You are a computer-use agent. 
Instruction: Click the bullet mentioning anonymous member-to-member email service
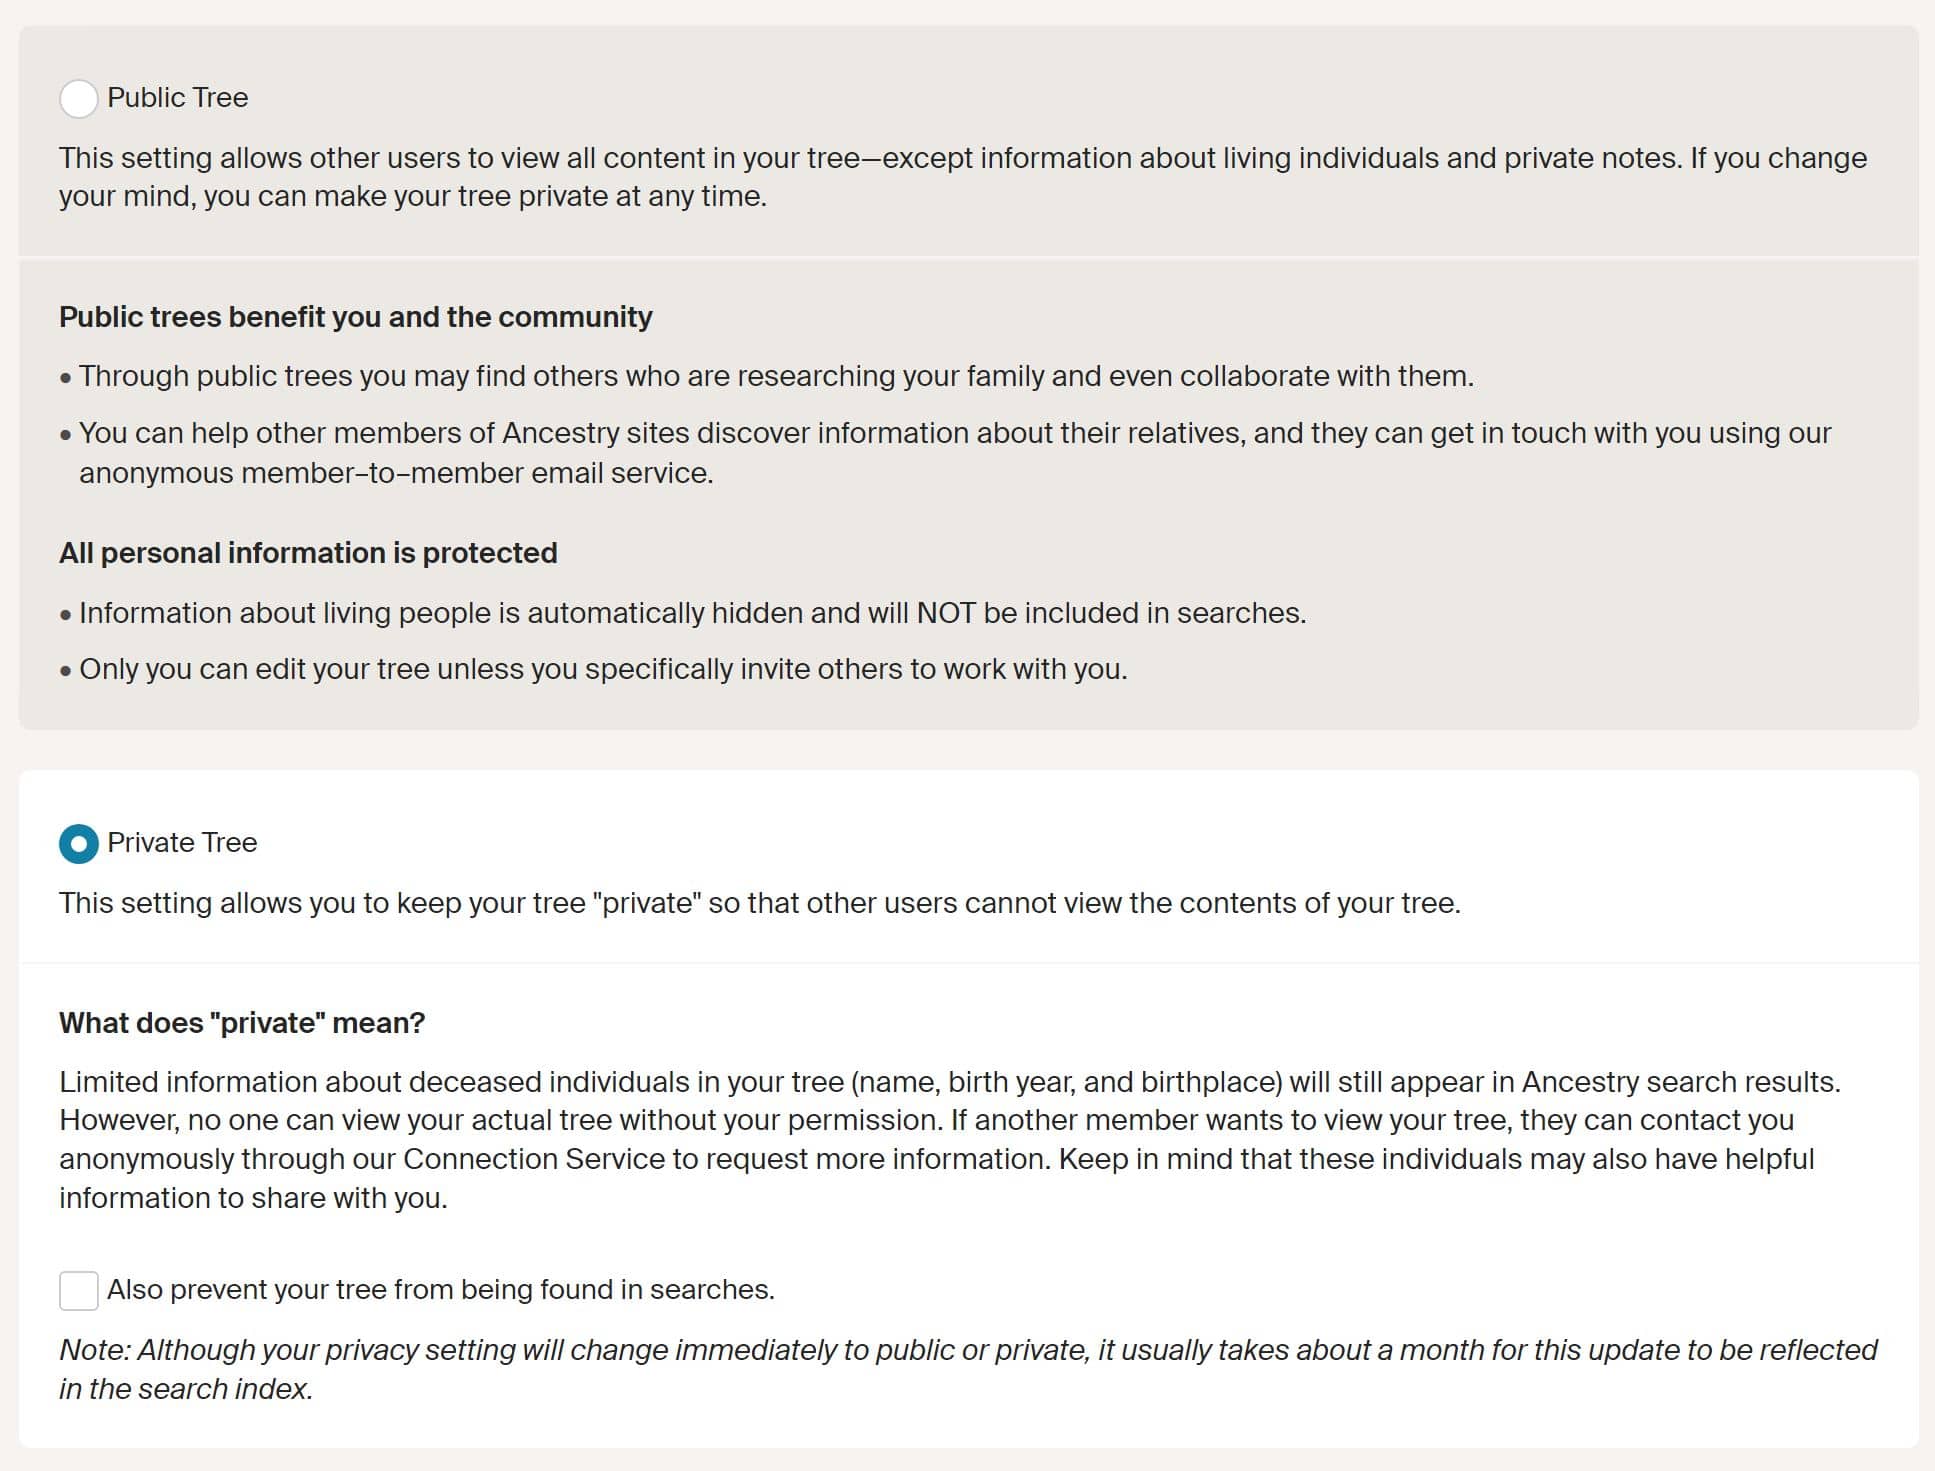[946, 453]
